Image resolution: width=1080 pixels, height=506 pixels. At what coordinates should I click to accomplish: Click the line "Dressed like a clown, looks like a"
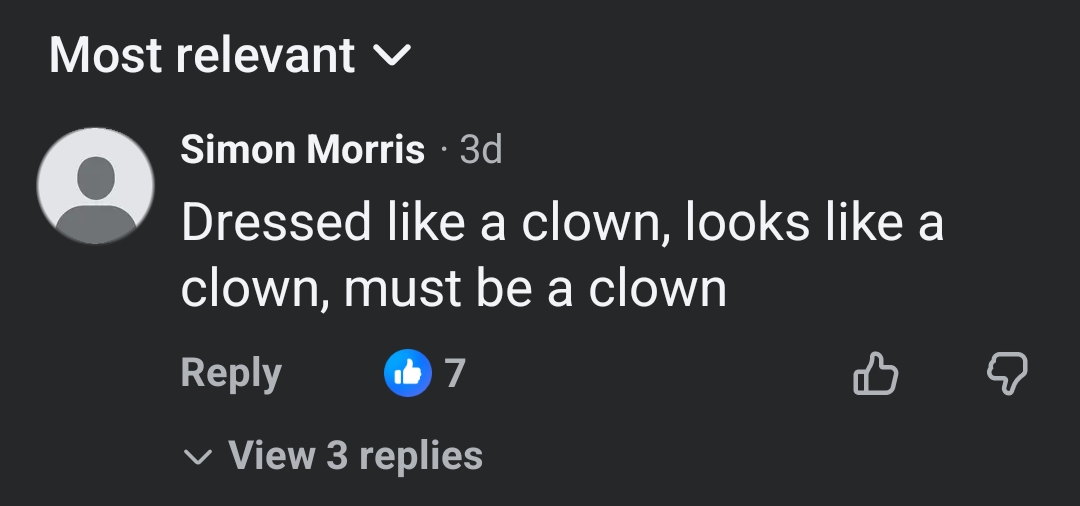(561, 222)
